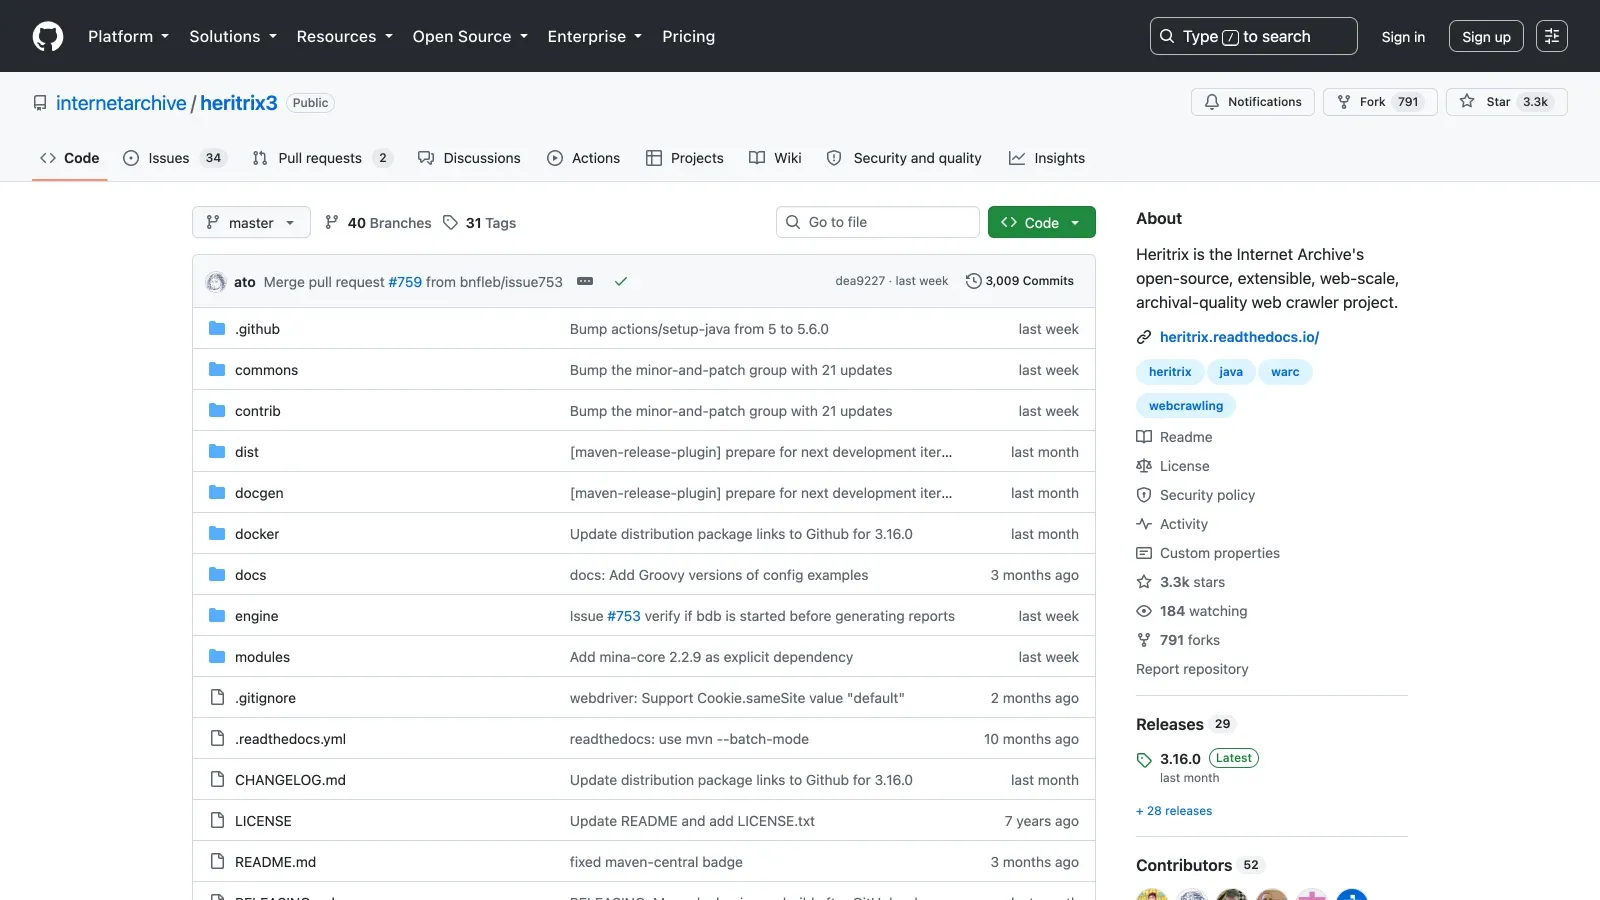Click the watching eye icon
The width and height of the screenshot is (1600, 900).
1144,611
